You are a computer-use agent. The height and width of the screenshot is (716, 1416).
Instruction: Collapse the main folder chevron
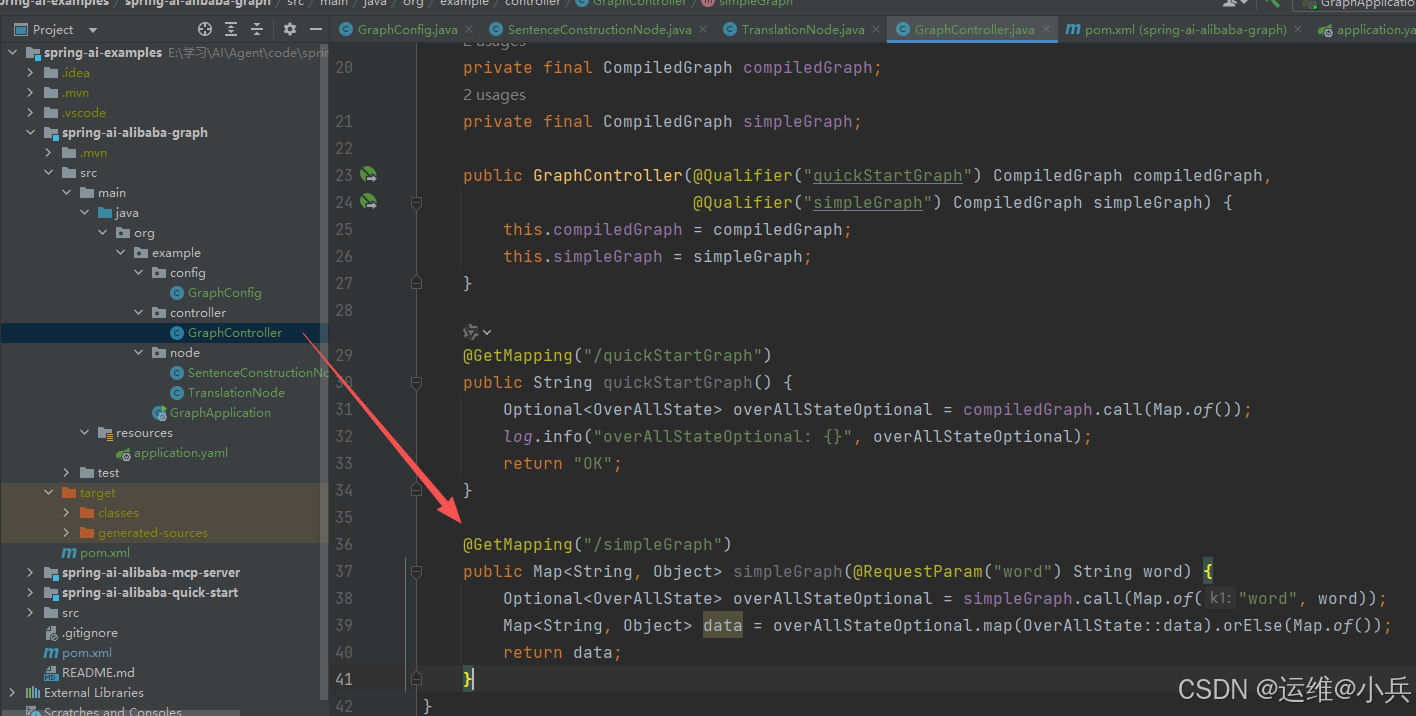tap(66, 193)
